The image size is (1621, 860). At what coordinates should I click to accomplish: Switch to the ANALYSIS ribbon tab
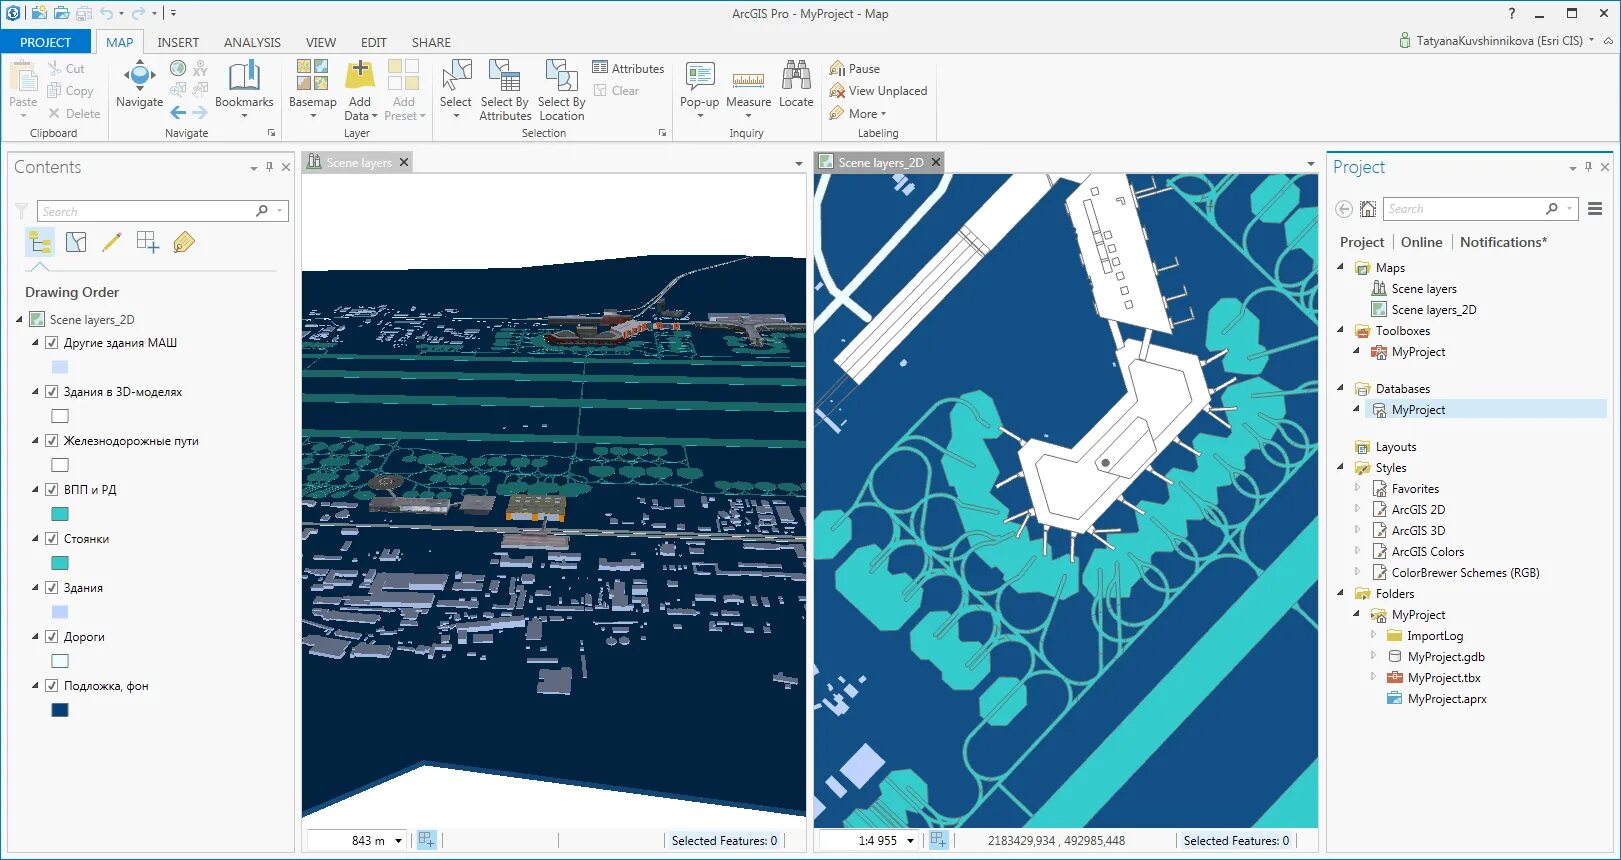(x=252, y=42)
